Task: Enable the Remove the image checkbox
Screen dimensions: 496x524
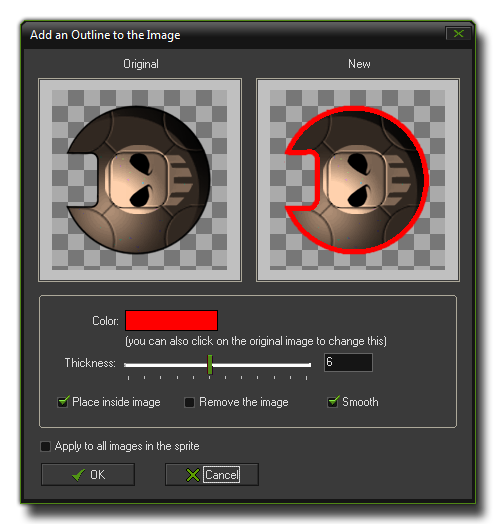Action: click(x=189, y=402)
